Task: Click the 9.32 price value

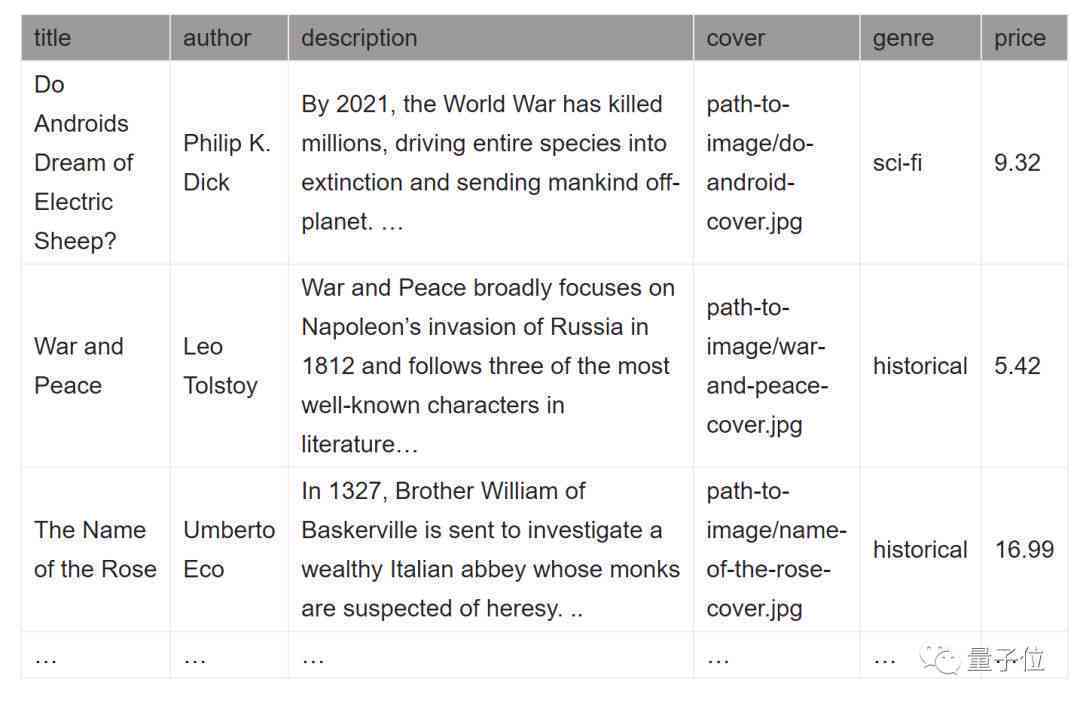Action: point(1017,163)
